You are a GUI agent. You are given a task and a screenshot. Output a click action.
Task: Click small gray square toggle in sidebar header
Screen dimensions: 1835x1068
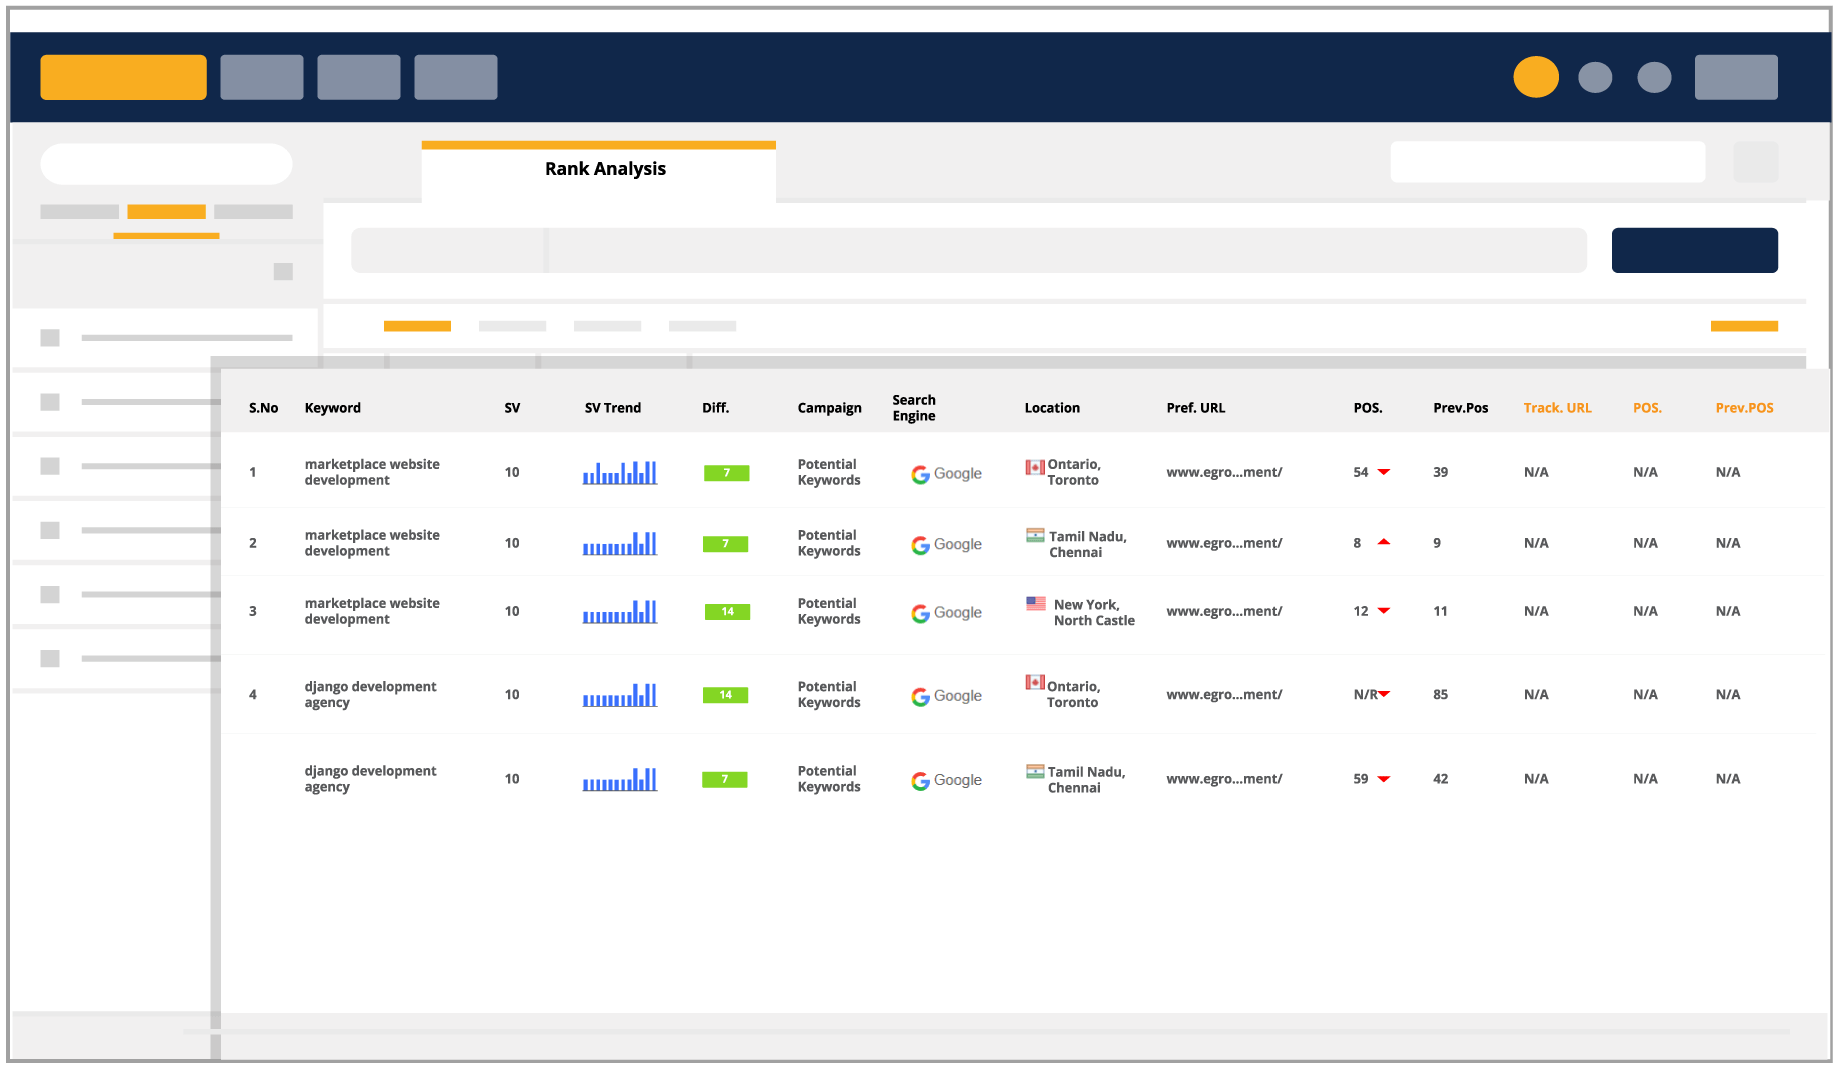pyautogui.click(x=283, y=272)
